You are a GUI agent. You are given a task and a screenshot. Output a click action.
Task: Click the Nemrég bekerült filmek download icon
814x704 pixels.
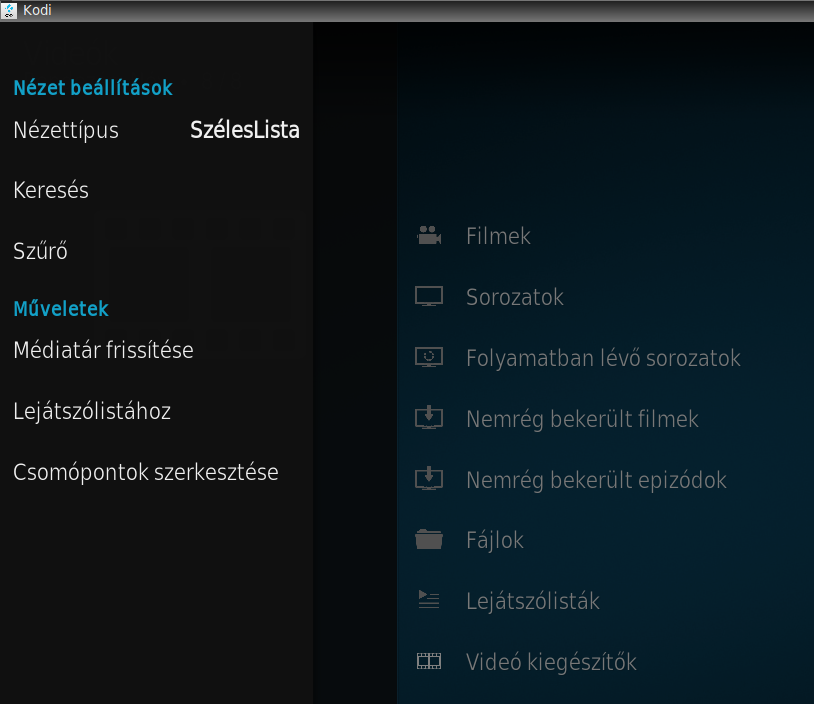click(x=429, y=418)
